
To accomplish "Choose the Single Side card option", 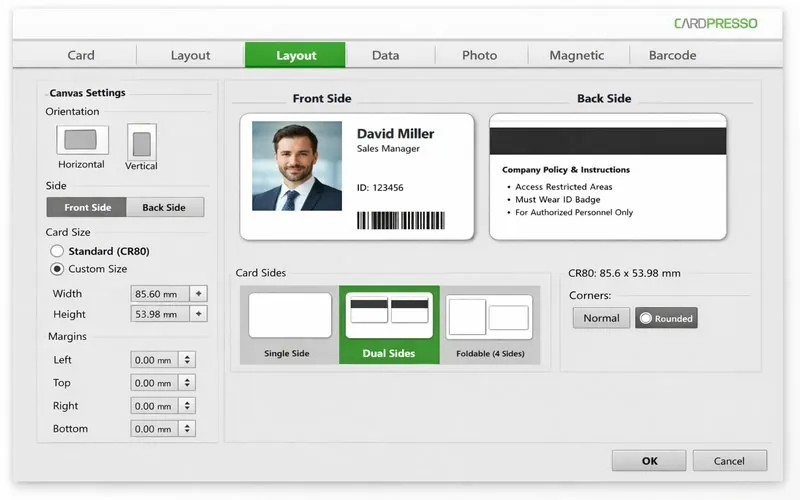I will pyautogui.click(x=289, y=324).
